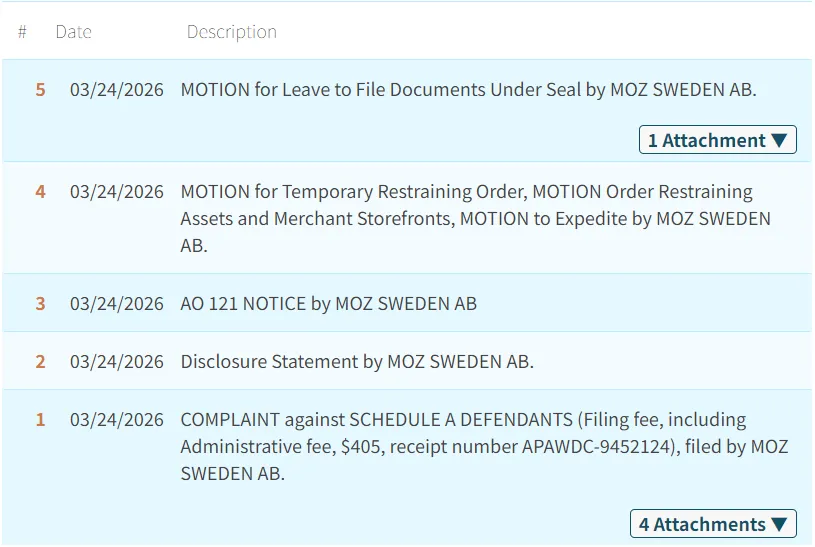Open docket entry number 3
This screenshot has width=815, height=547.
(x=40, y=303)
